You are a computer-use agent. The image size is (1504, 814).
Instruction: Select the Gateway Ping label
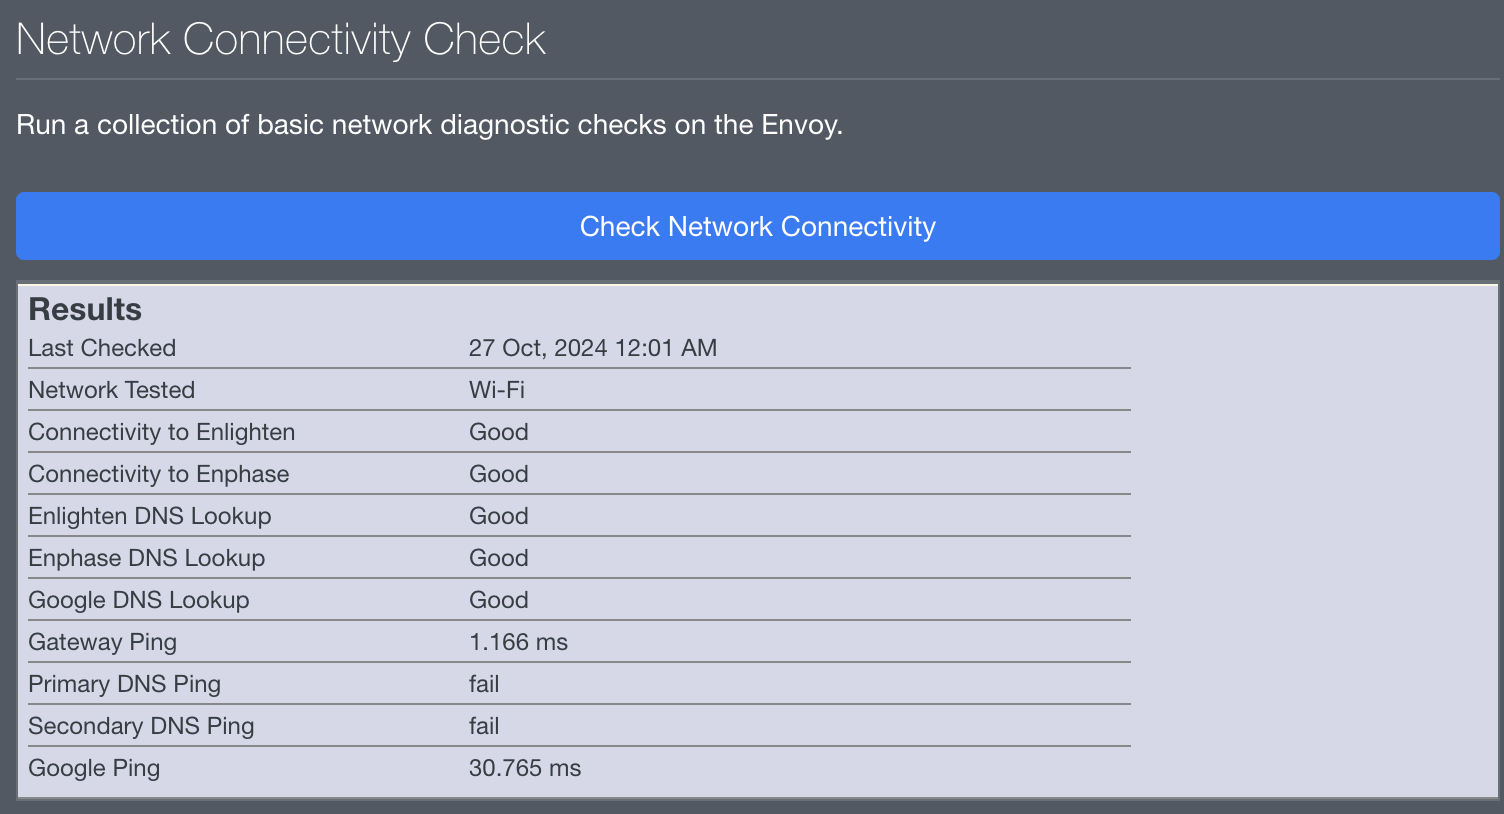[x=102, y=642]
